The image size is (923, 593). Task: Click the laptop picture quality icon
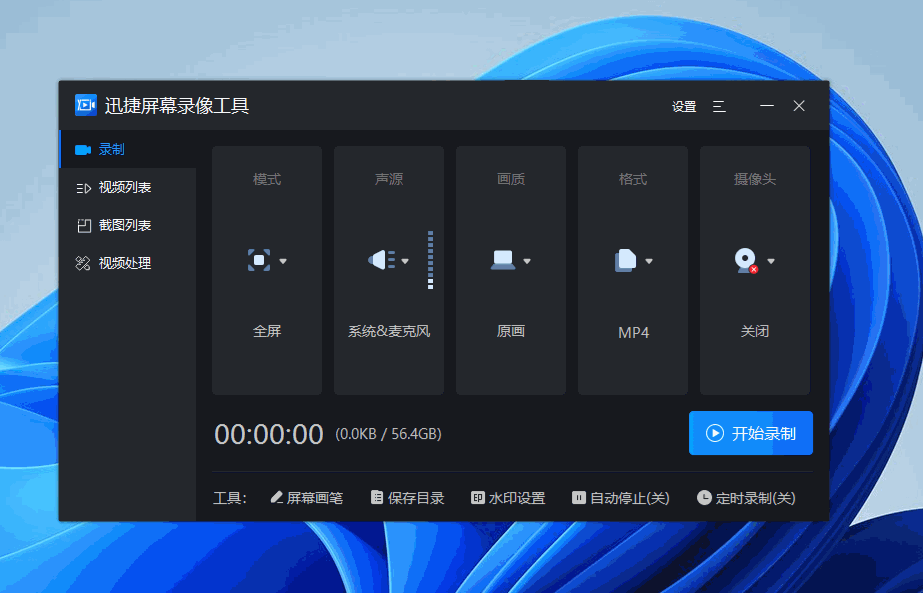click(x=503, y=260)
